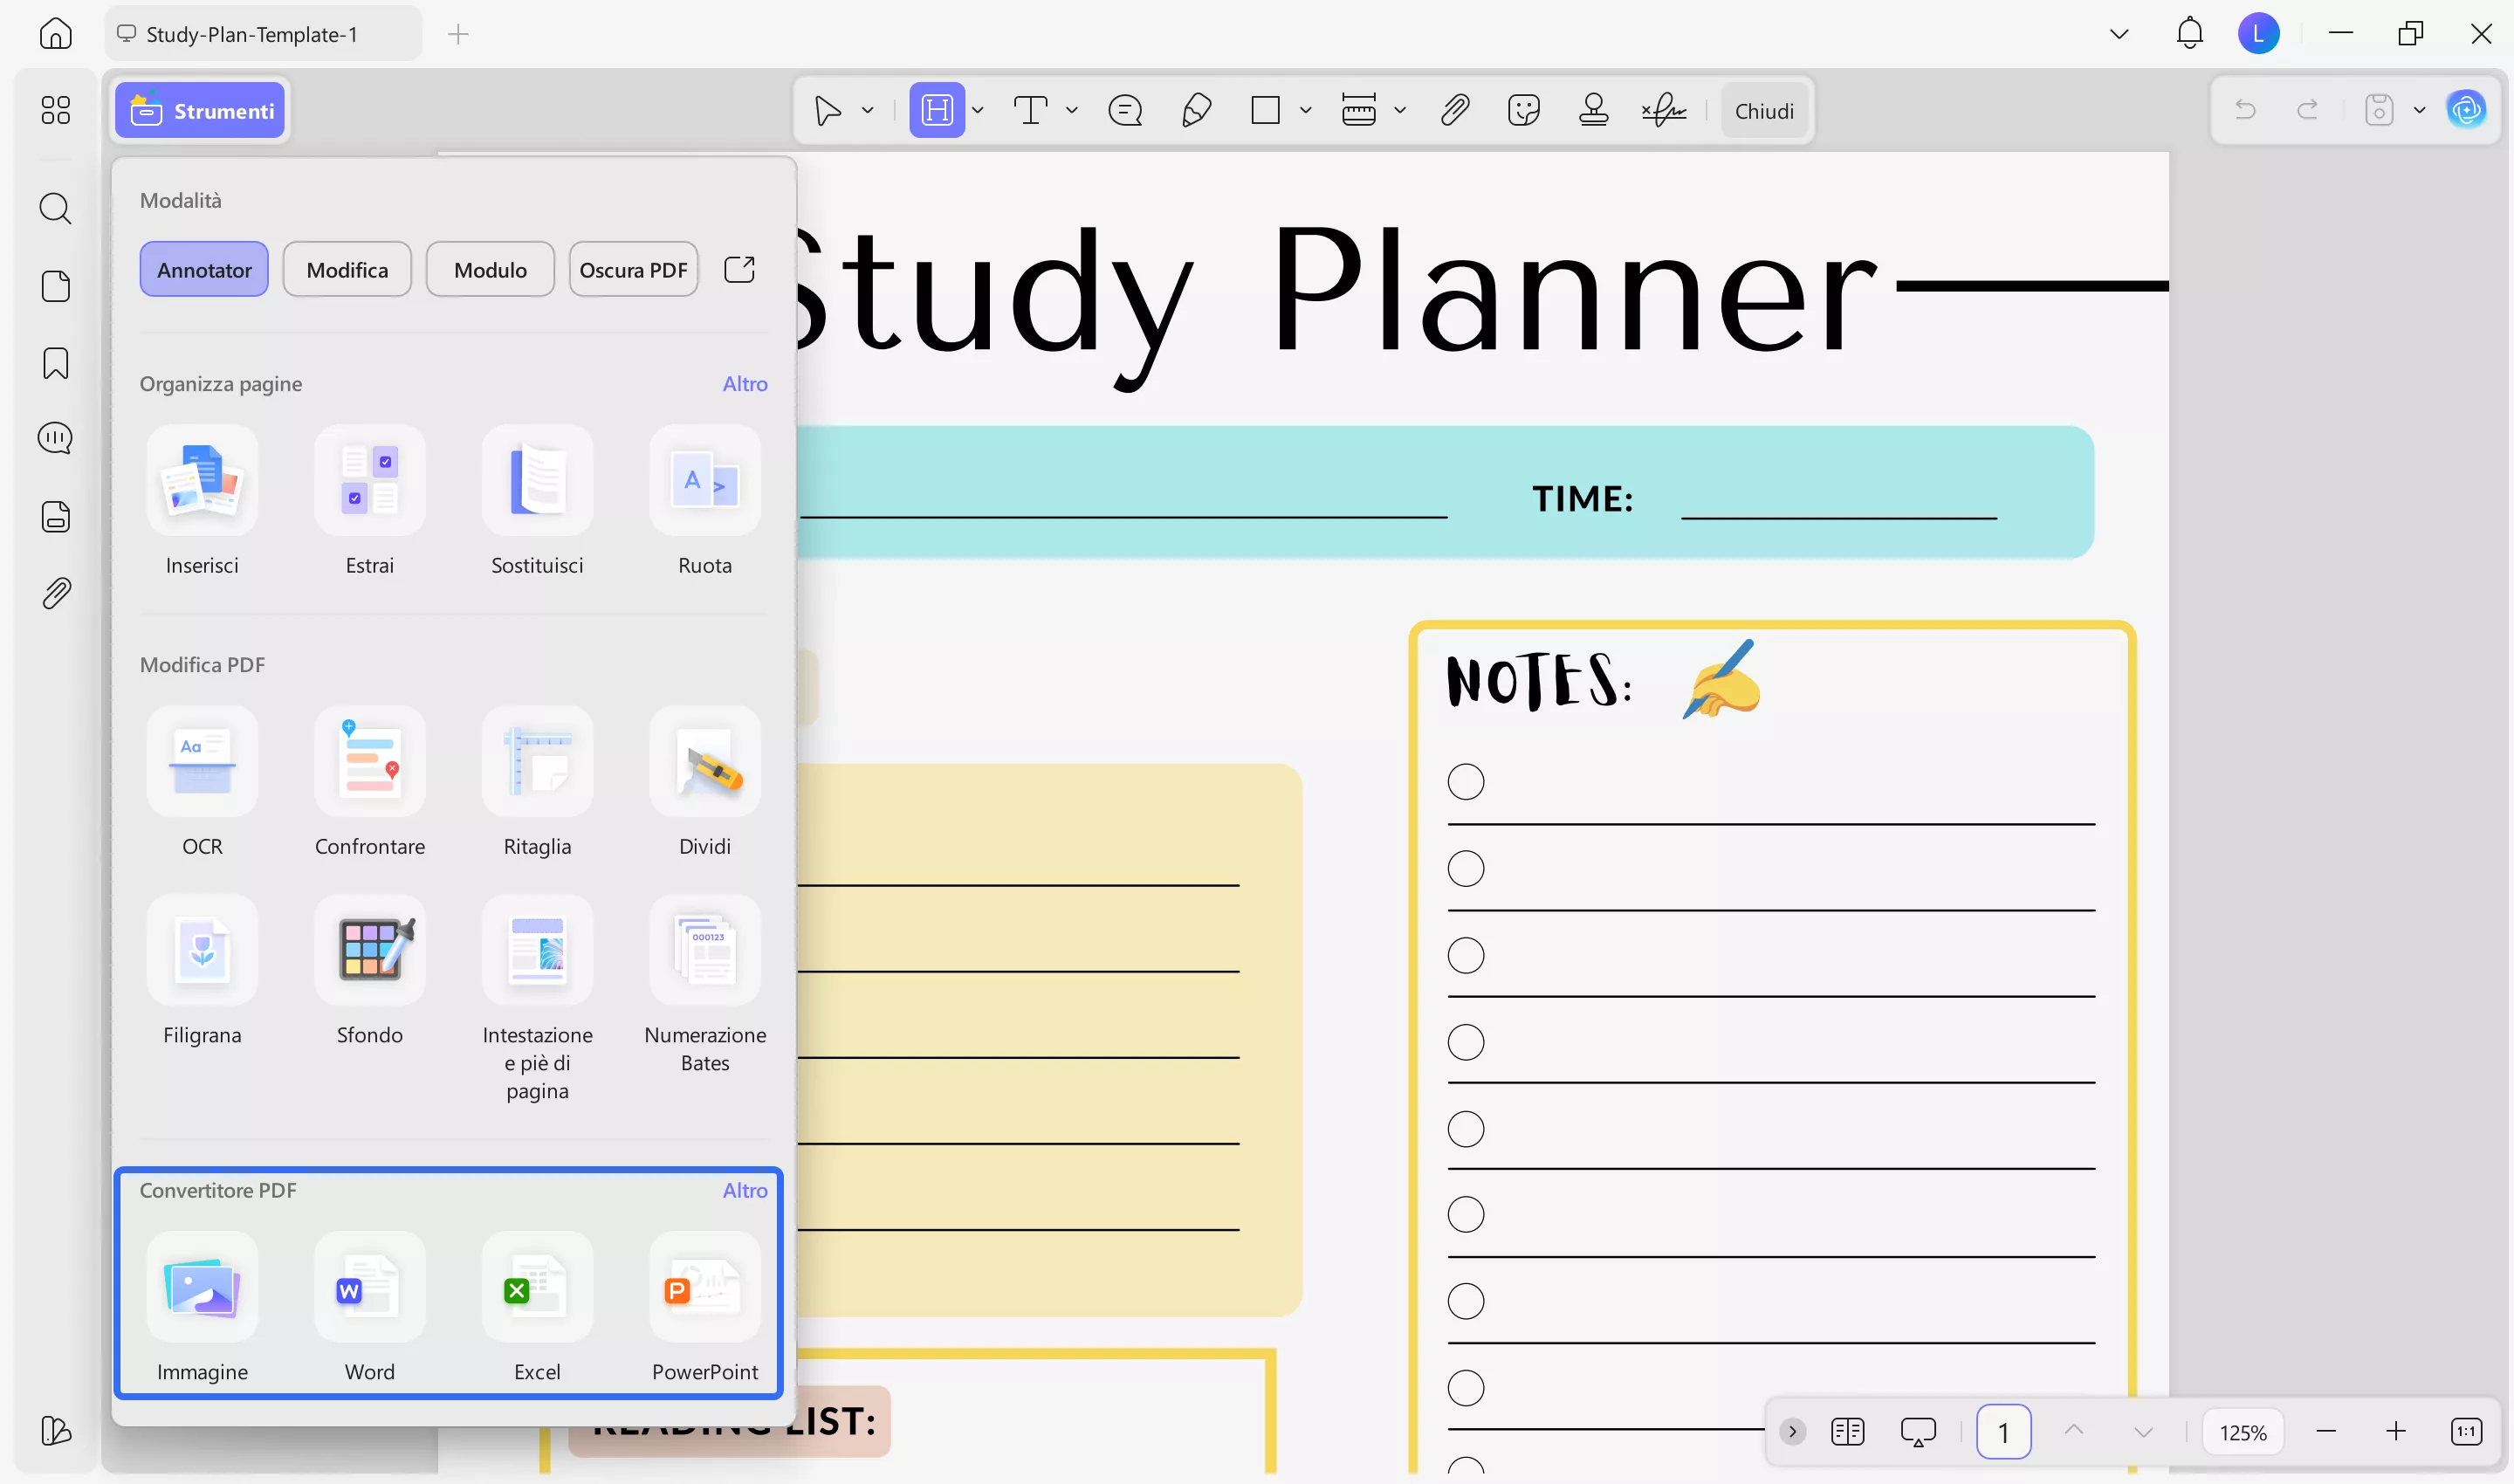Open the comment tool
Viewport: 2514px width, 1484px height.
pos(1125,110)
